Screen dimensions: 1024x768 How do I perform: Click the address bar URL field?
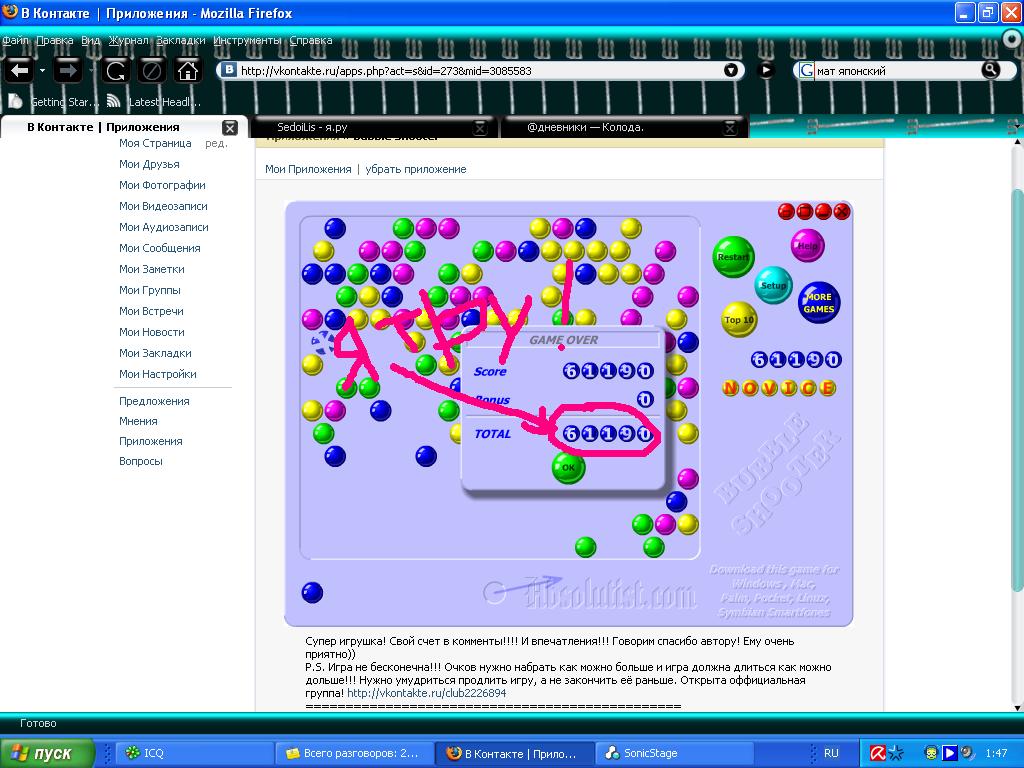click(480, 71)
